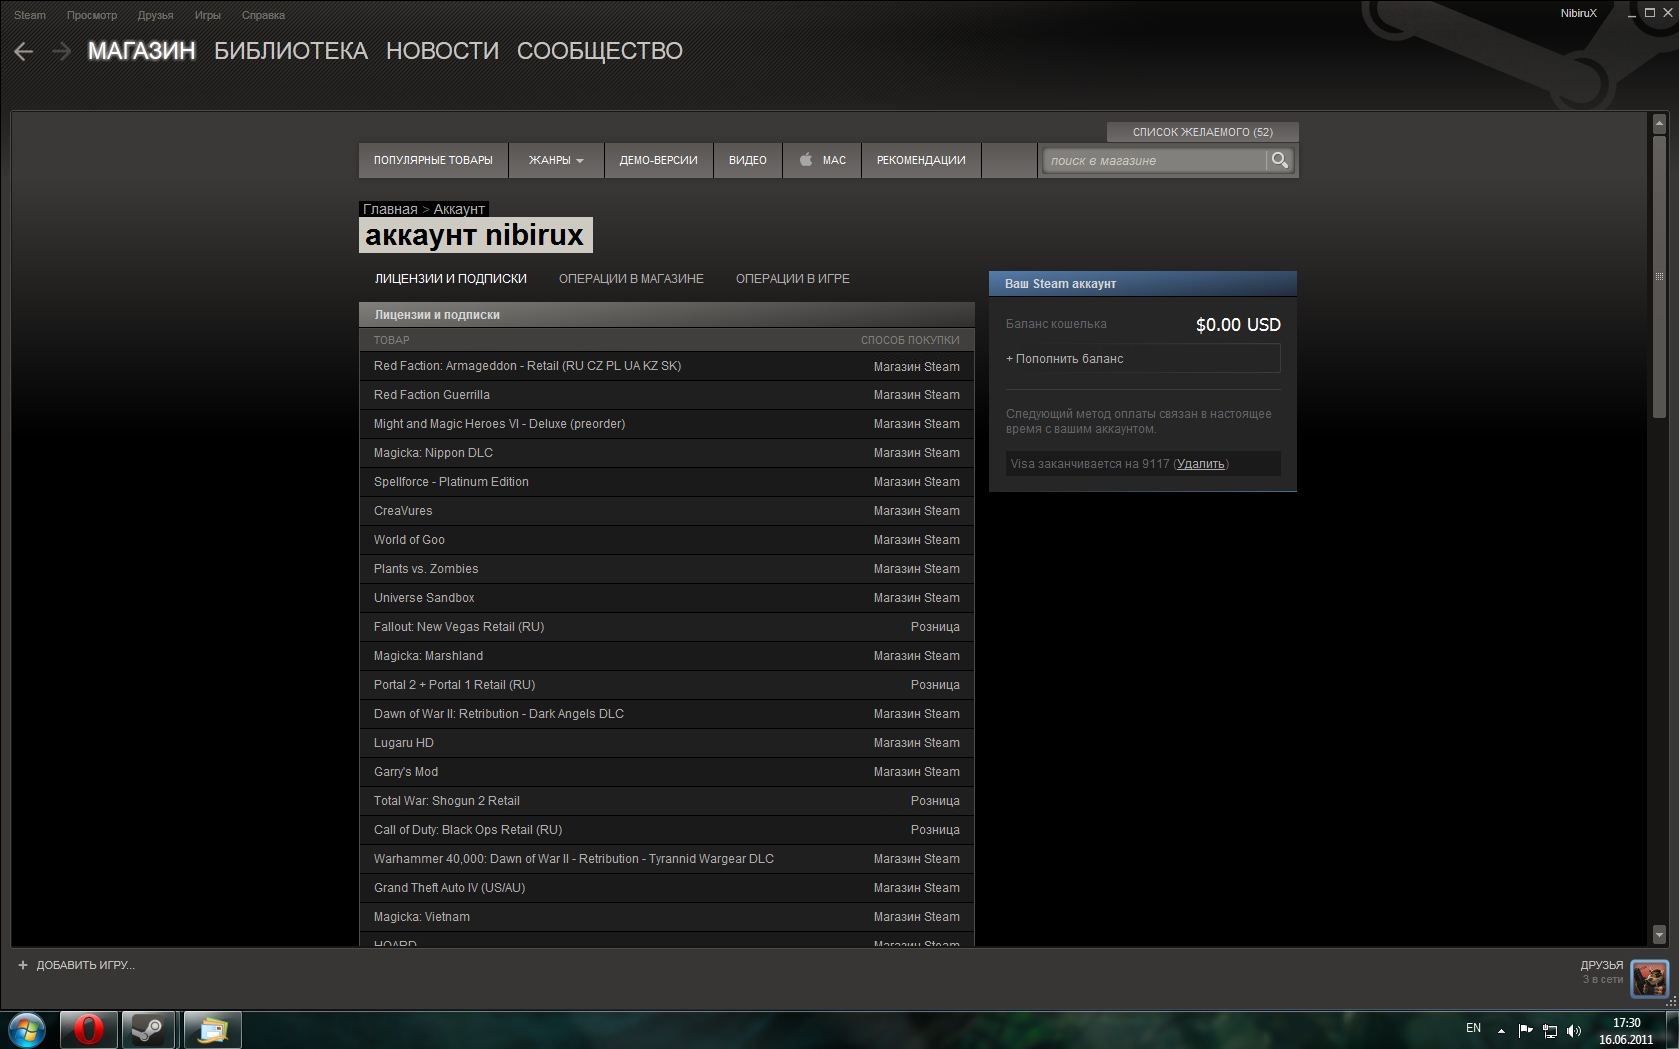
Task: Select CreaVures row
Action: [667, 511]
